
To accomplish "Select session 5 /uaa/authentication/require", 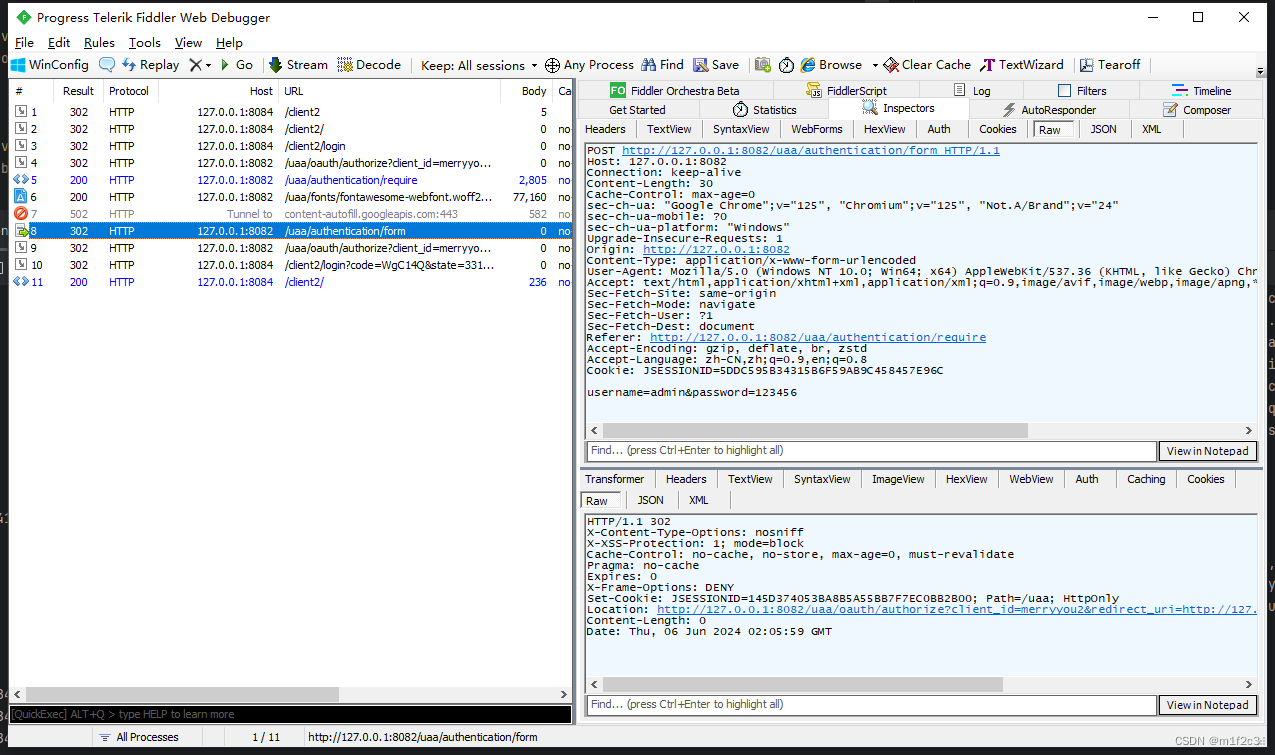I will 290,180.
